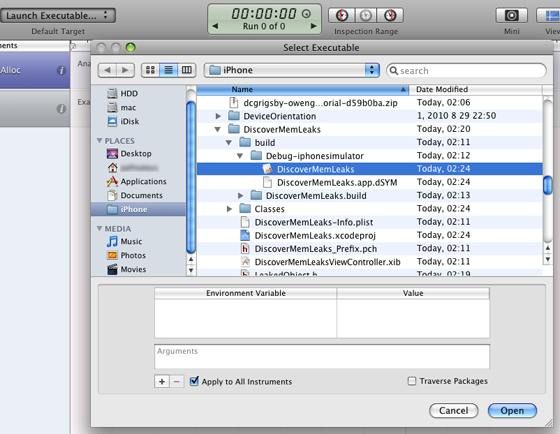Click the Debug-iphonesimulator folder name
The image size is (560, 434).
coord(315,156)
